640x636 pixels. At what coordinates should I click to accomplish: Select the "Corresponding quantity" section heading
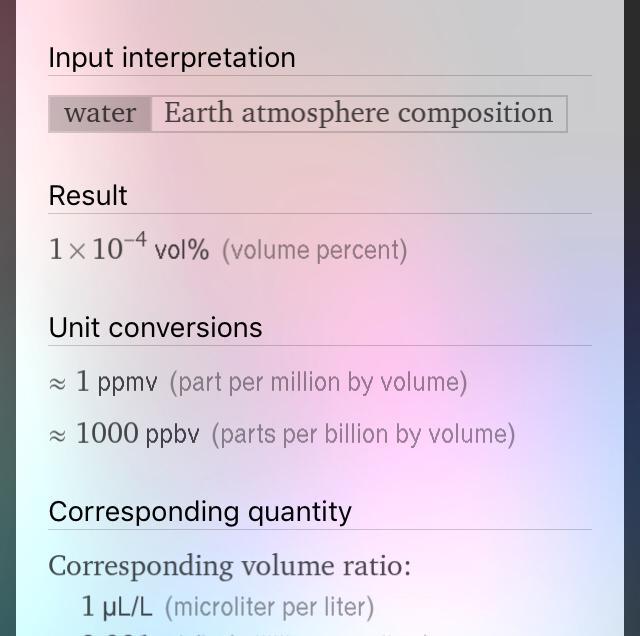coord(200,511)
